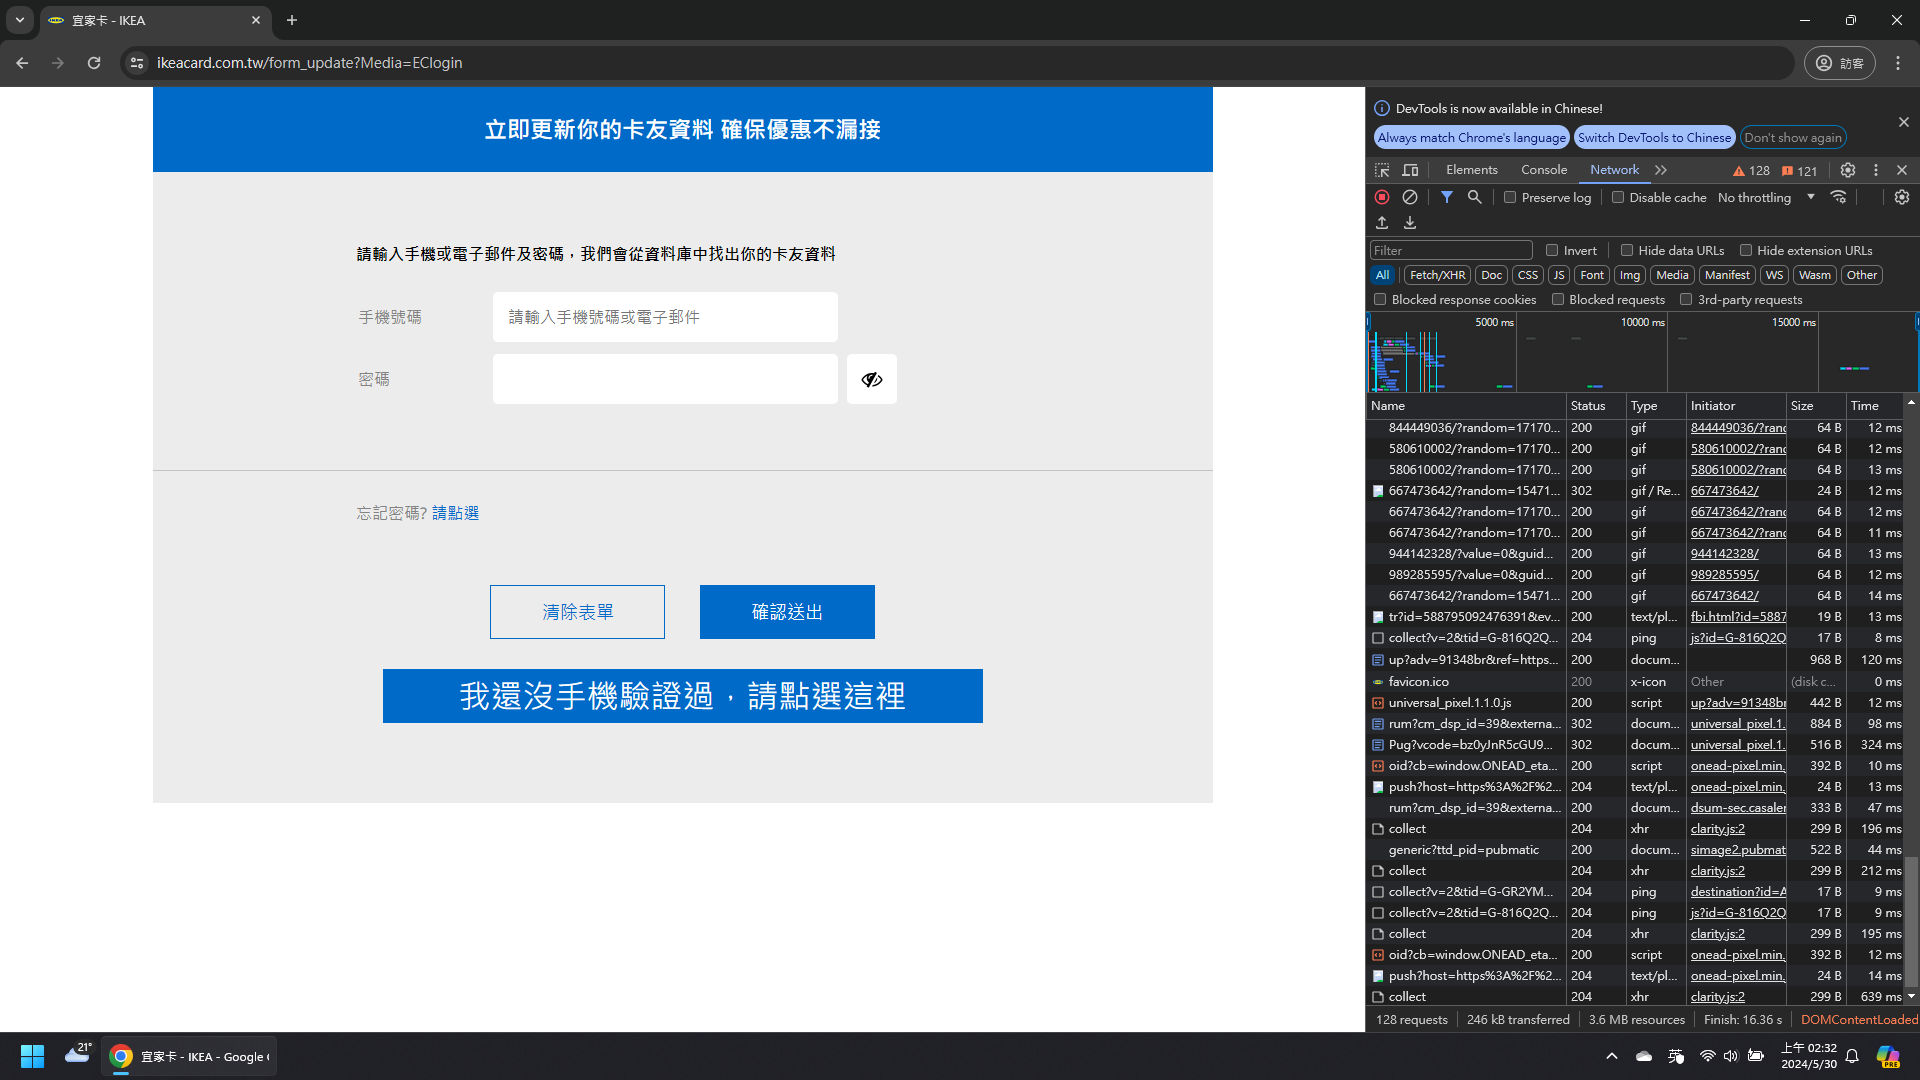Import HAR file upload icon
This screenshot has height=1080, width=1920.
1382,223
